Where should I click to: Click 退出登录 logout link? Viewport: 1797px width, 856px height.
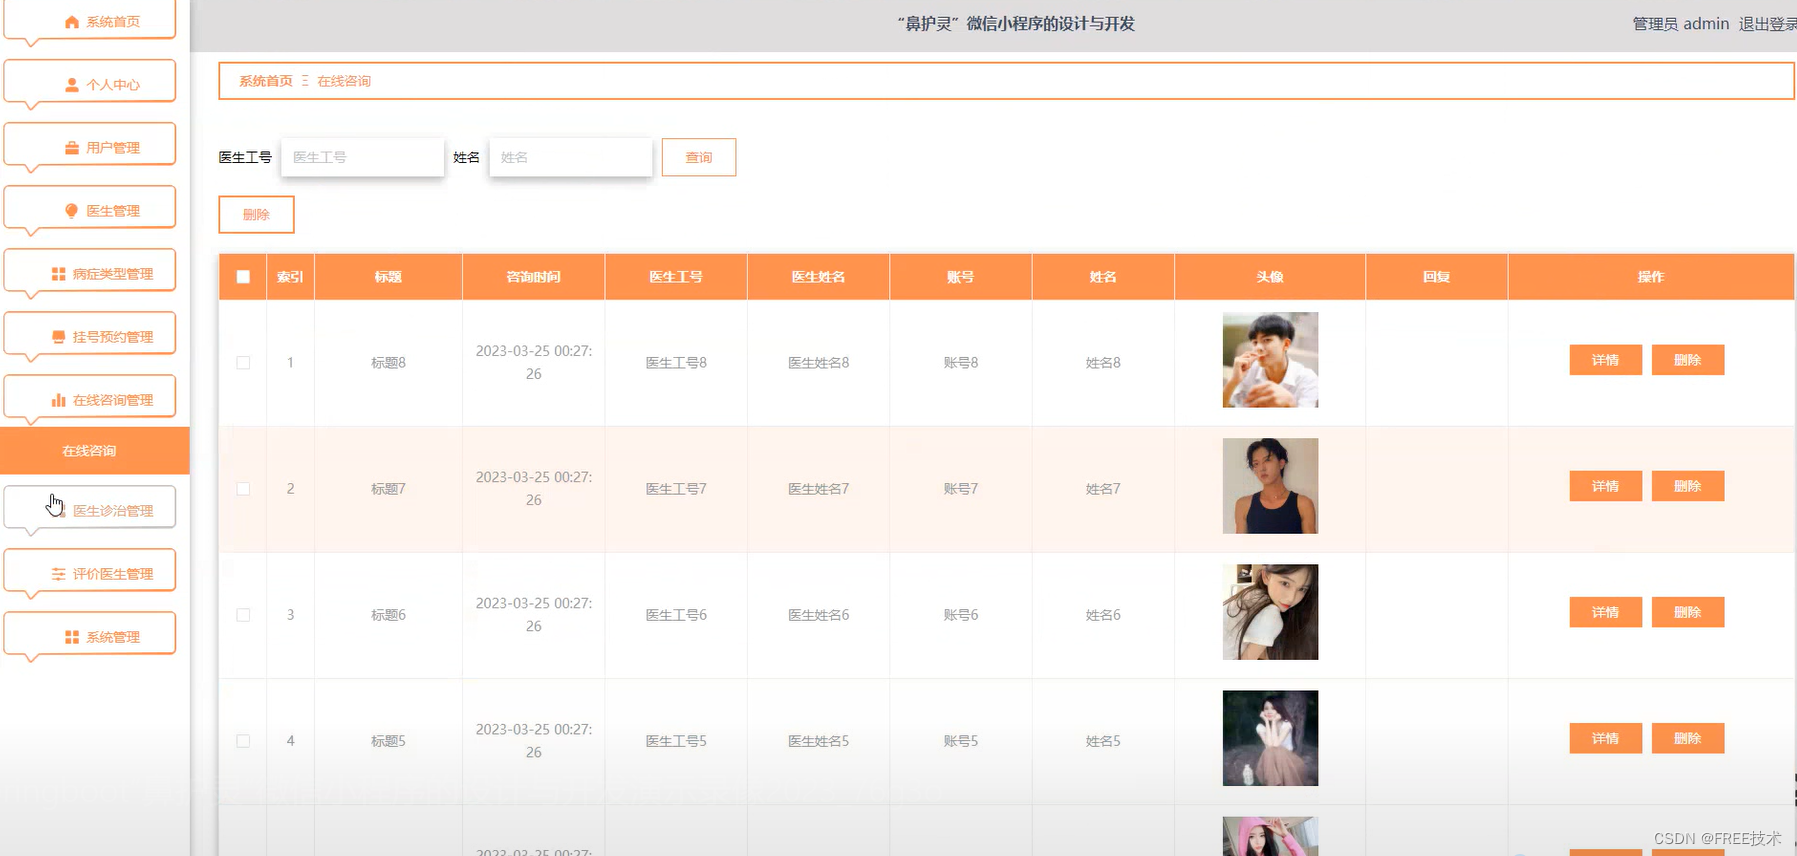coord(1767,24)
